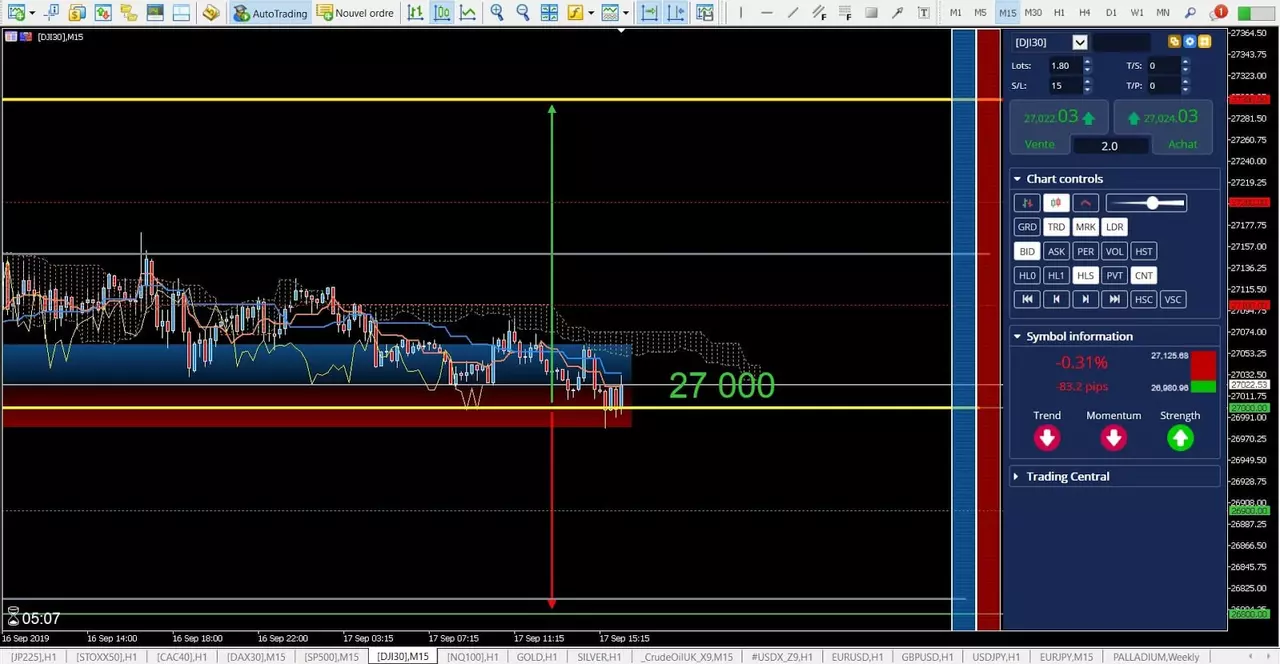The width and height of the screenshot is (1280, 664).
Task: Toggle ASK line display
Action: point(1056,251)
